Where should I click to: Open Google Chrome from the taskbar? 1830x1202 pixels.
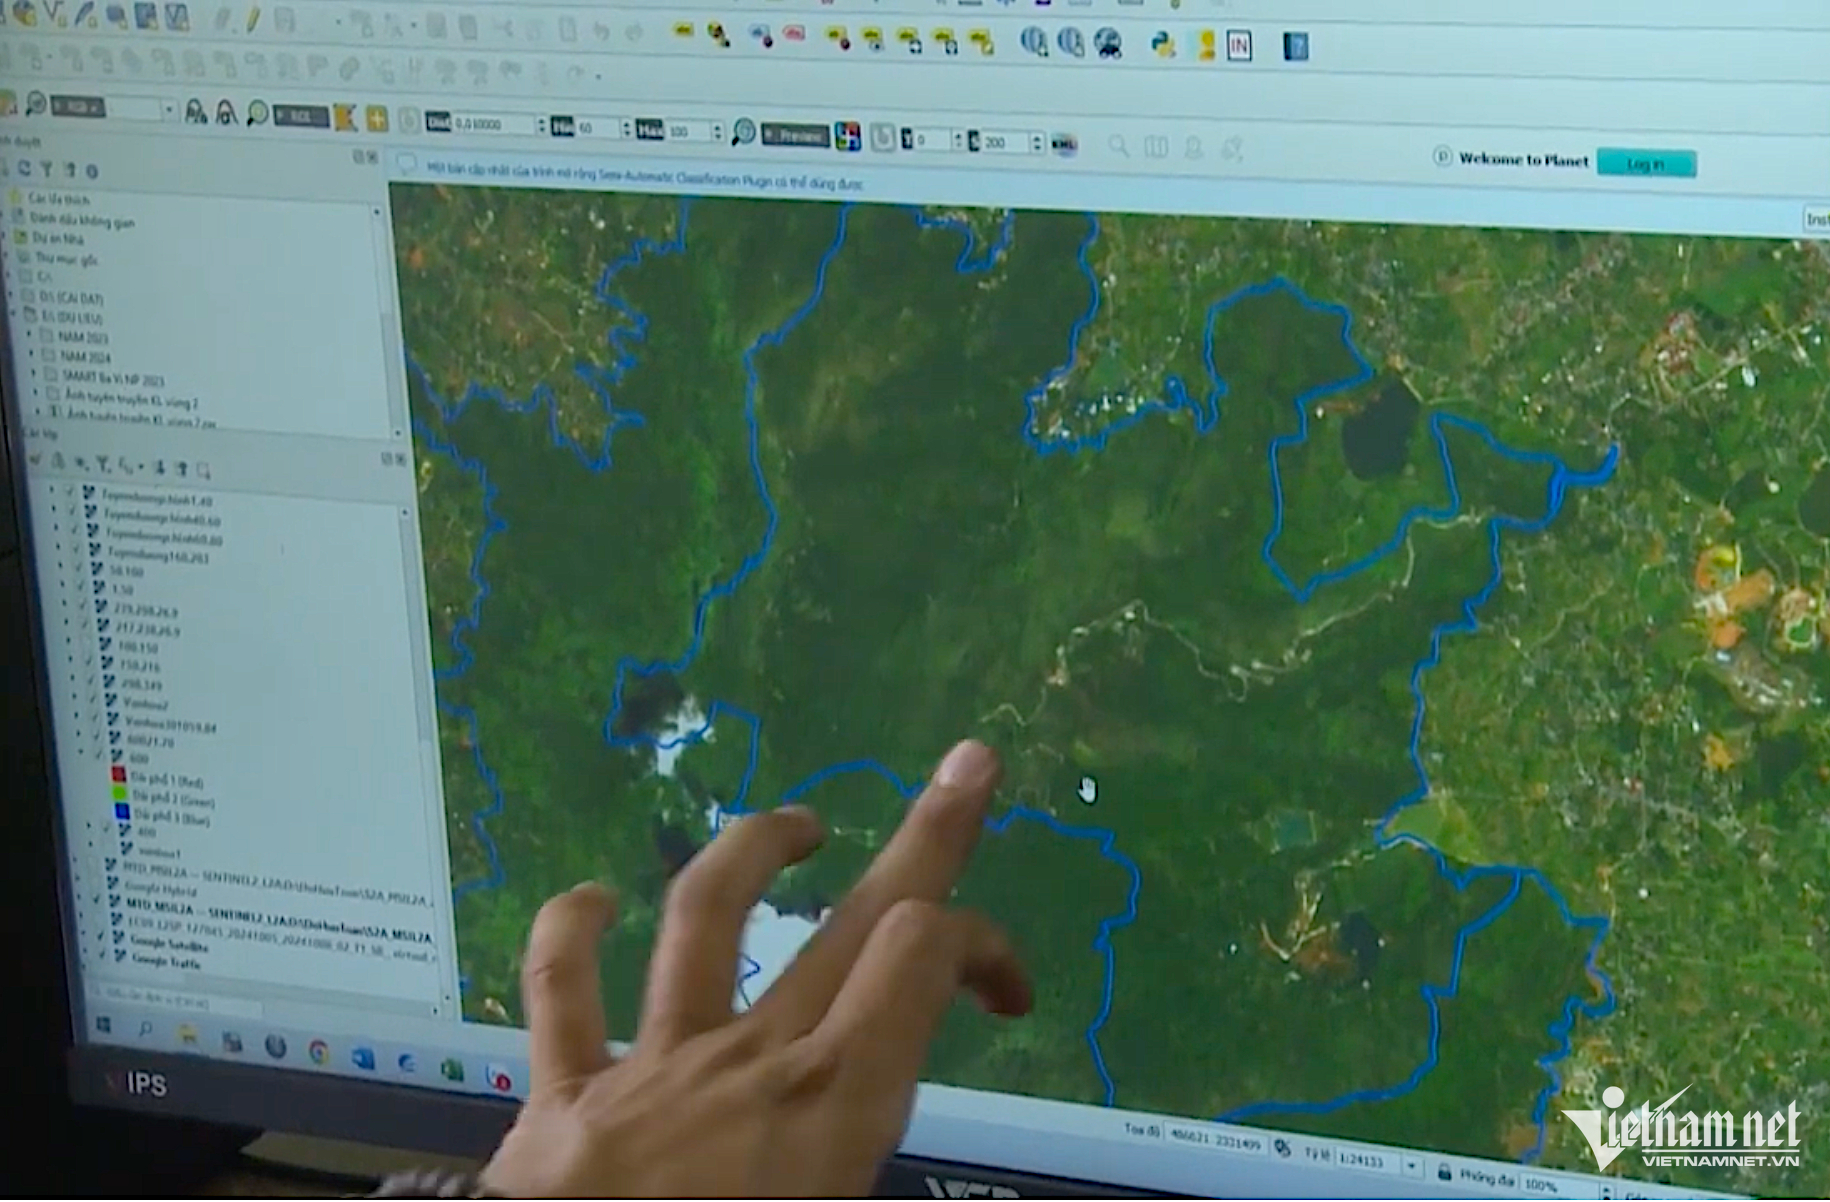[x=319, y=1052]
